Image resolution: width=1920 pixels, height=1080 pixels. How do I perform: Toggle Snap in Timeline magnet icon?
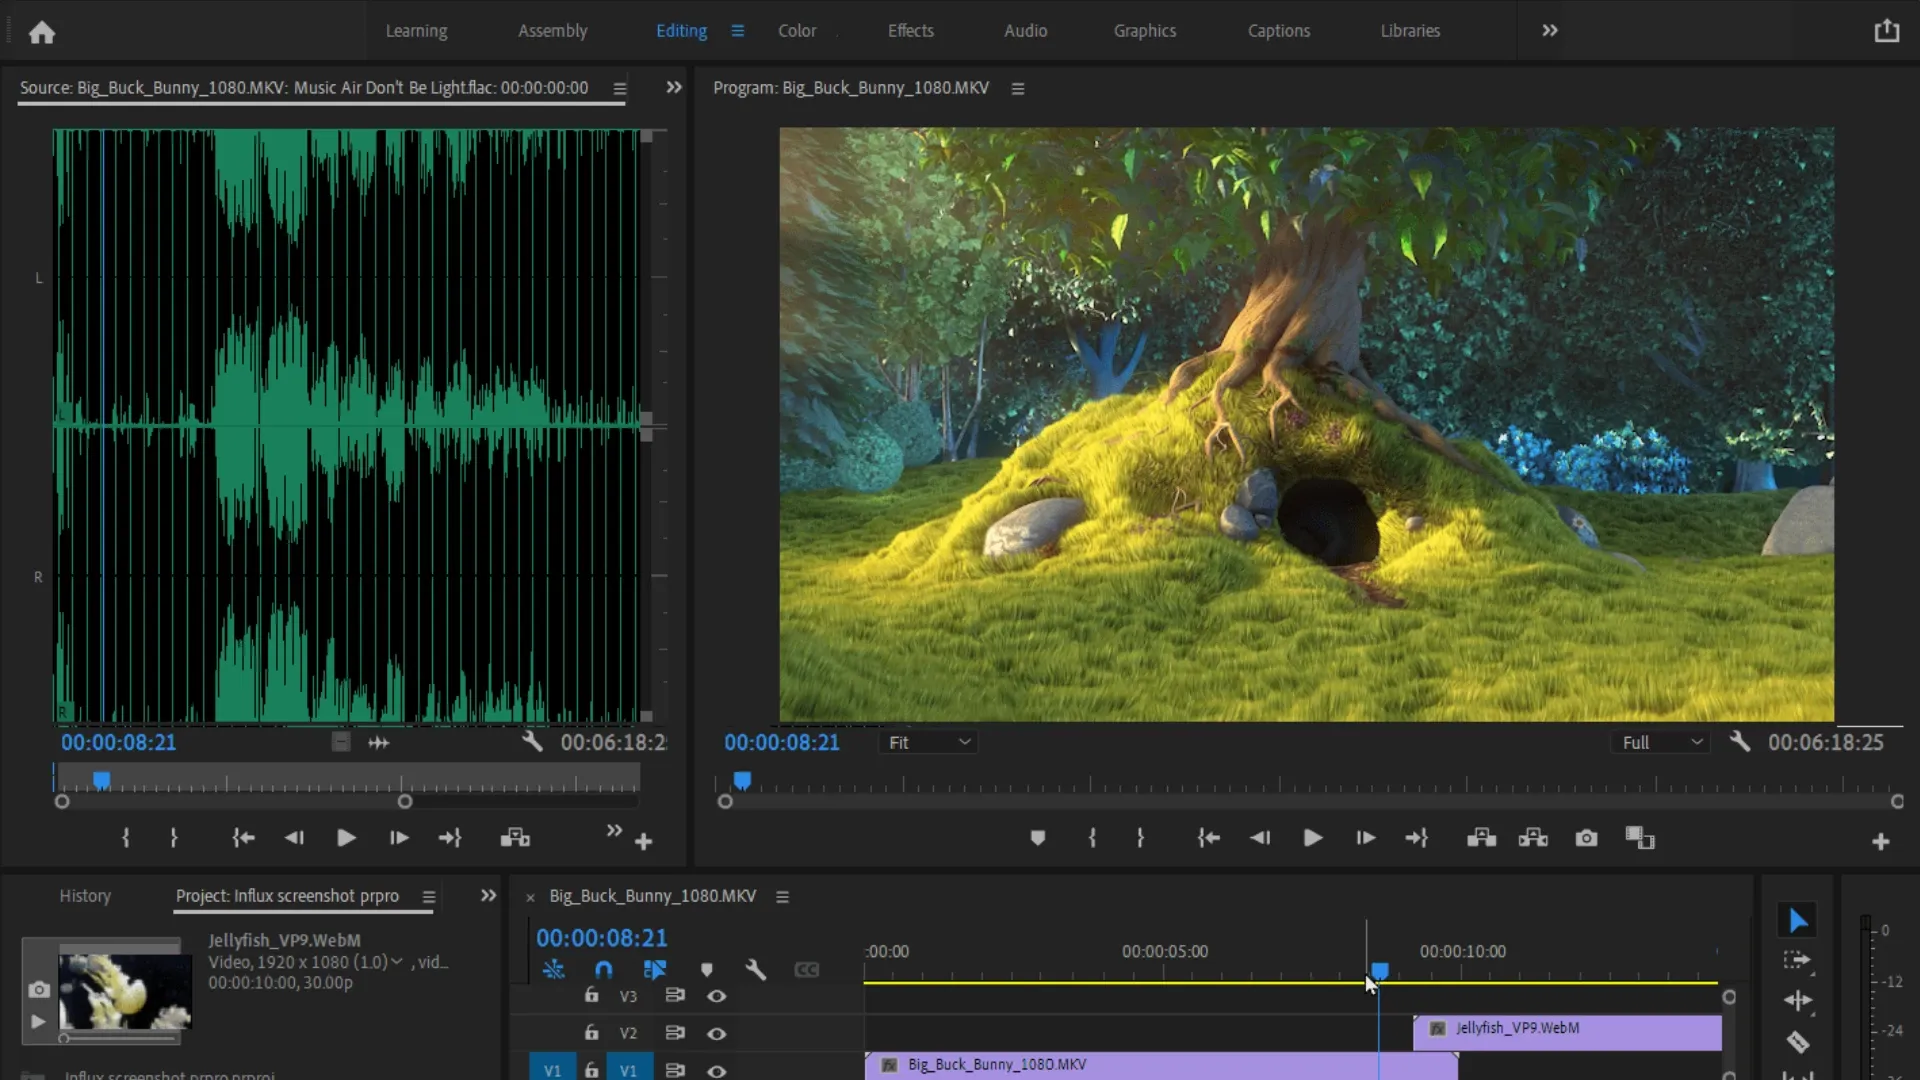pos(603,969)
